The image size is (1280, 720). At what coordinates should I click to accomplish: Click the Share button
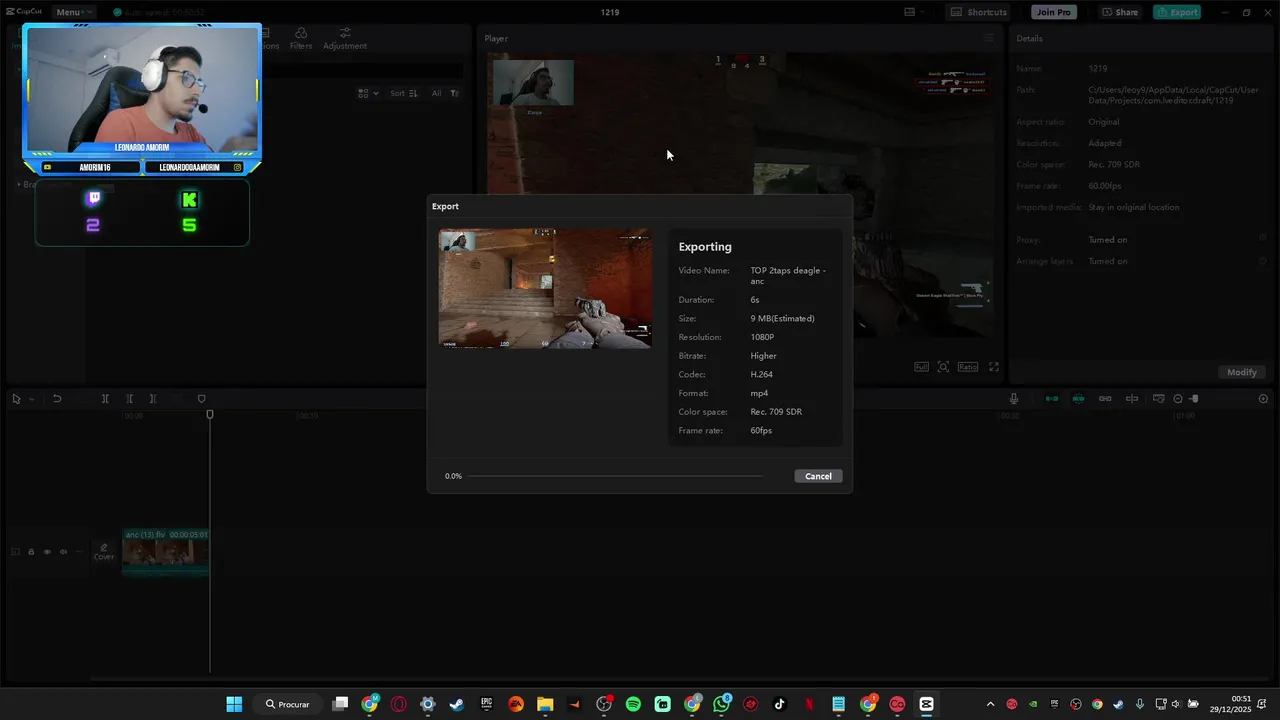point(1120,12)
